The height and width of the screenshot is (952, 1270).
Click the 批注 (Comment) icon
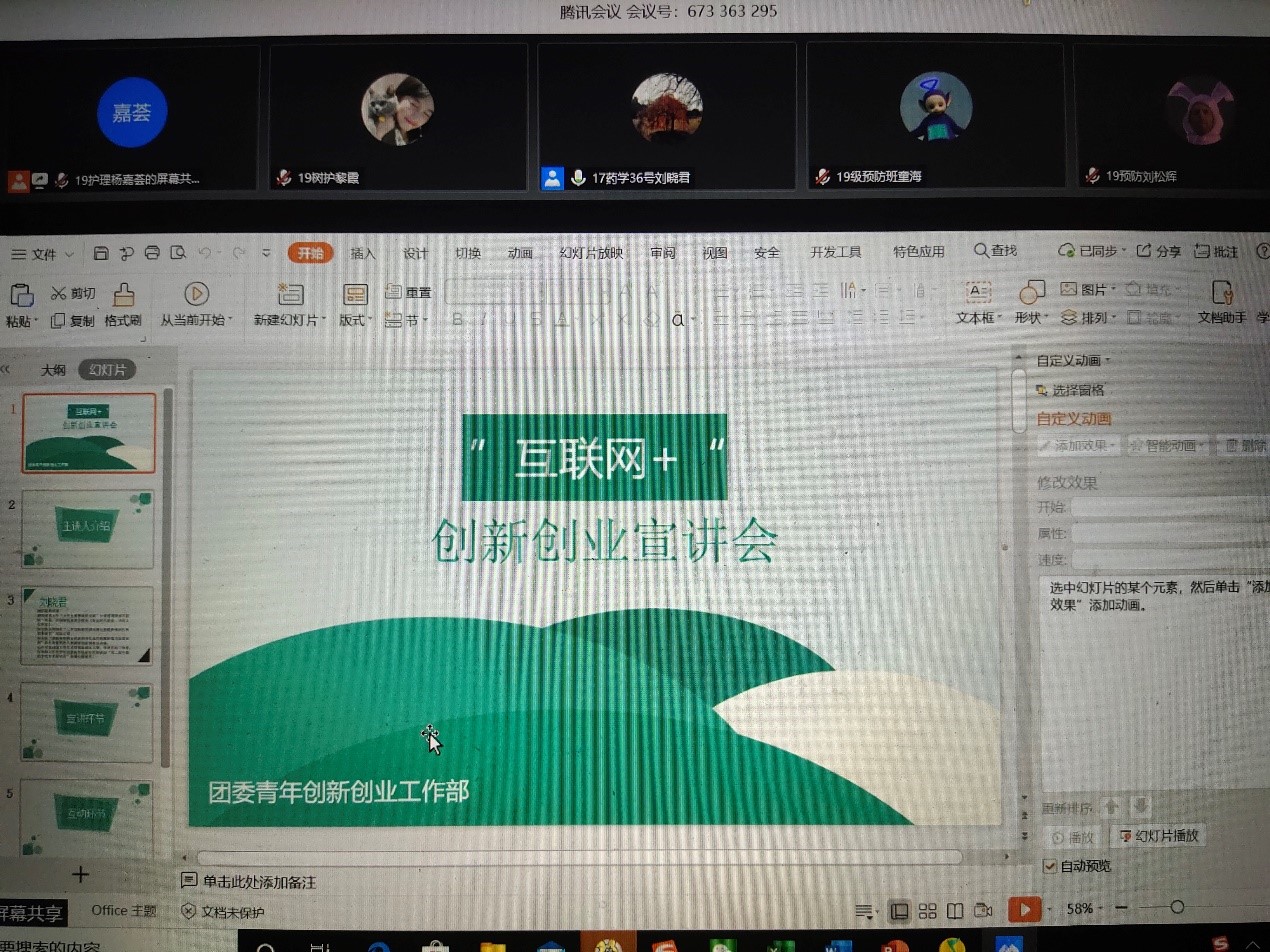(1216, 252)
